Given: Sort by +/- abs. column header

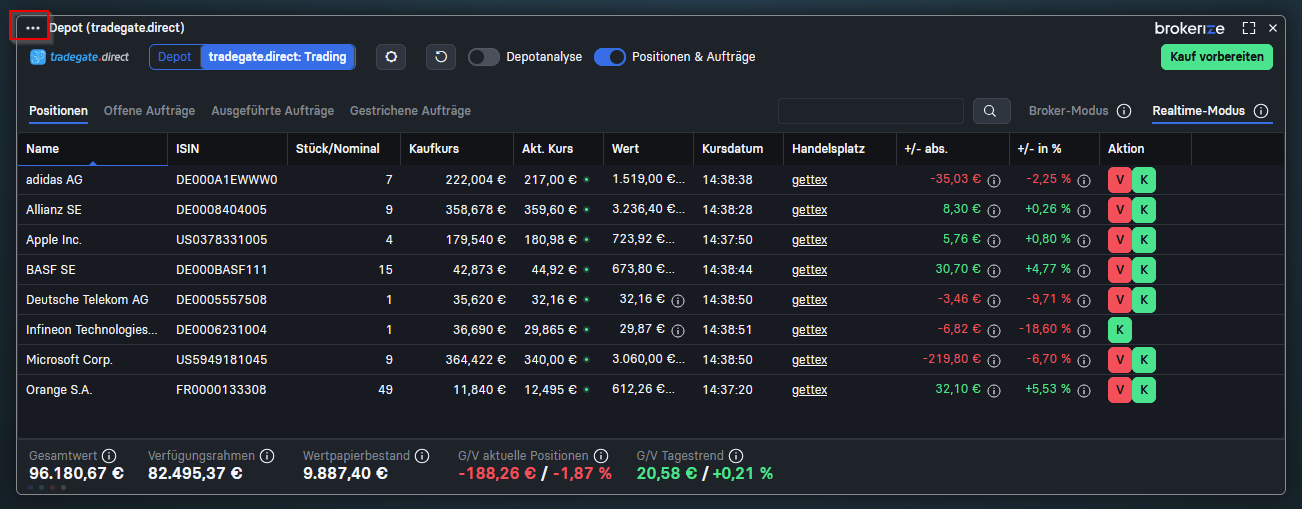Looking at the screenshot, I should coord(952,149).
